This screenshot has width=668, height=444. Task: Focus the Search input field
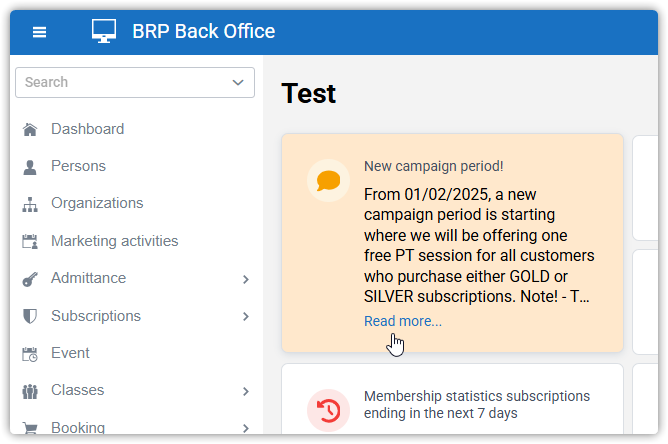120,82
